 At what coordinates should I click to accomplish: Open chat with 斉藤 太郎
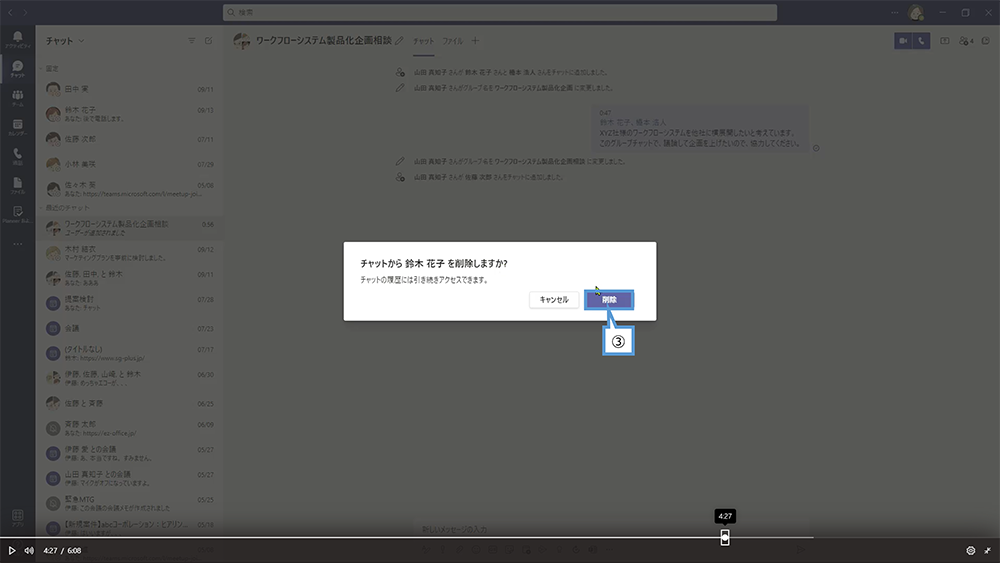129,428
